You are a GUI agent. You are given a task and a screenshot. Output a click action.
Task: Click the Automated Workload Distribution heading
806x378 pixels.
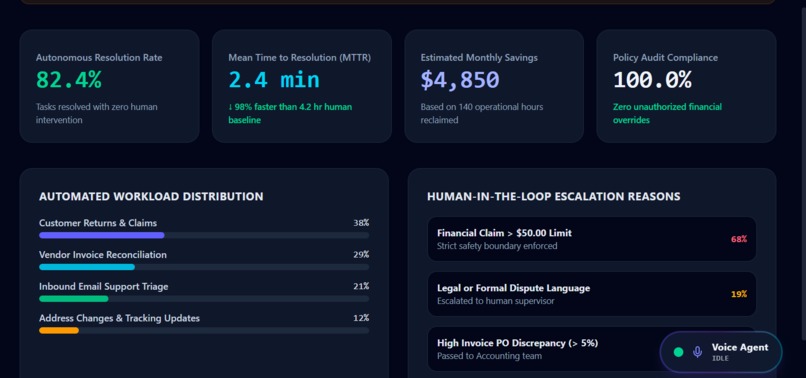151,196
